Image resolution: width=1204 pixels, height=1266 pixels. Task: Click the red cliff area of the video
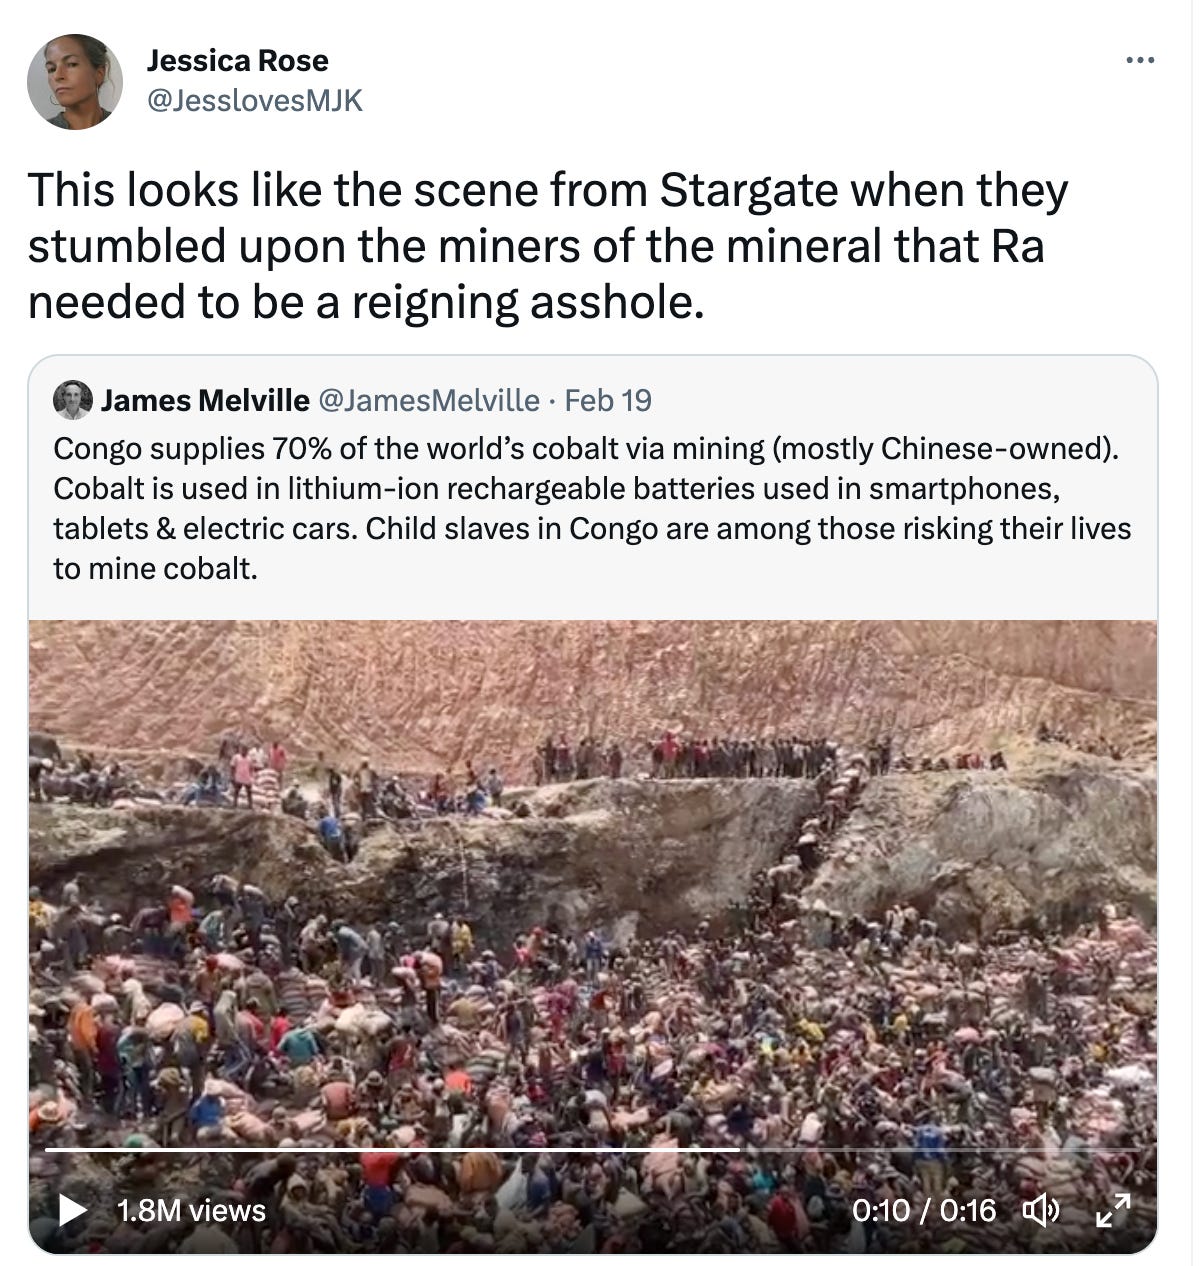click(593, 680)
